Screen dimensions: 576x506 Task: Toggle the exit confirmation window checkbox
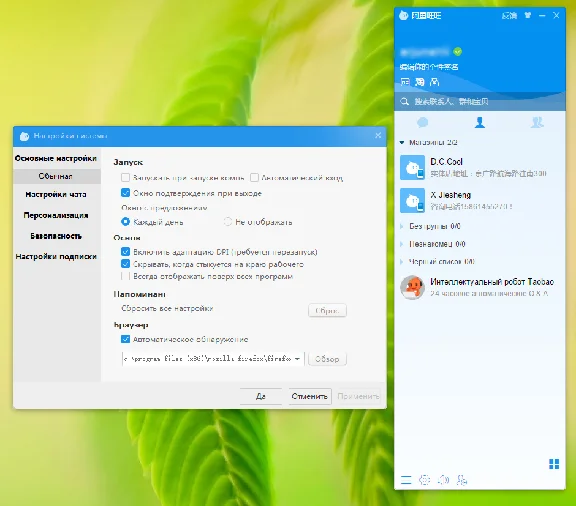coord(125,193)
